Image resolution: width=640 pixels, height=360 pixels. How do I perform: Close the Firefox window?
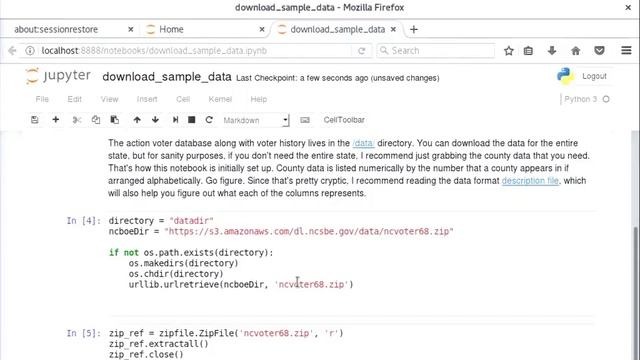click(x=628, y=7)
